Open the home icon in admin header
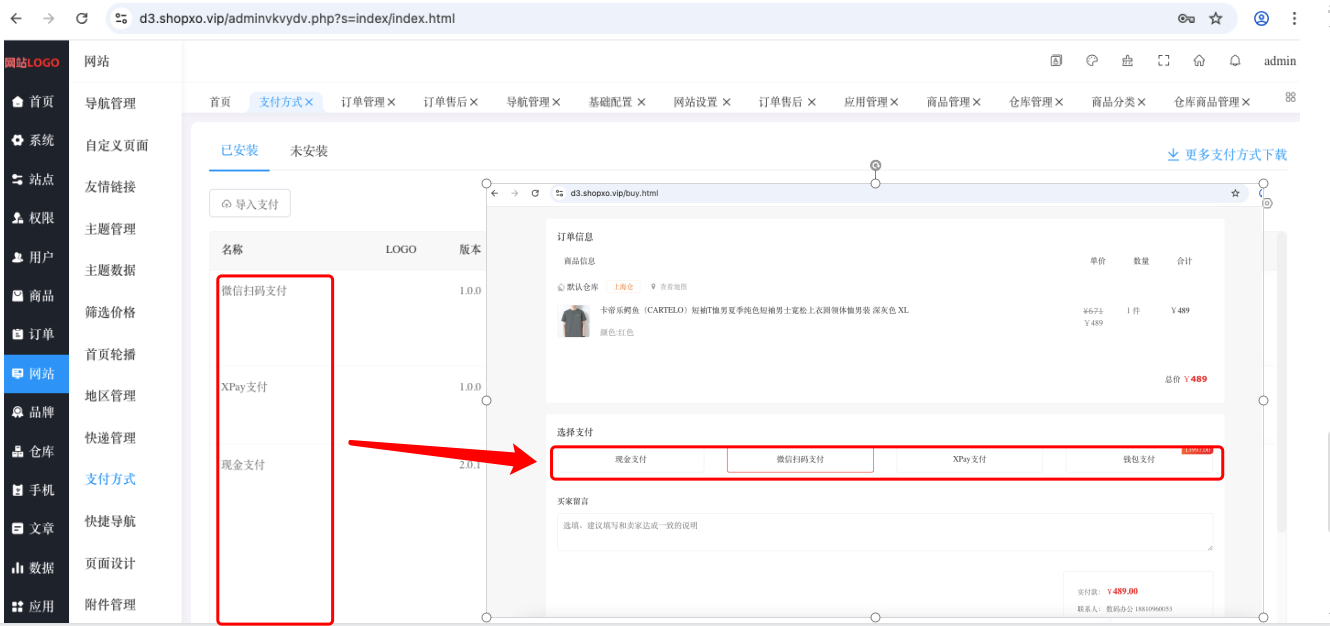This screenshot has width=1330, height=626. (1199, 60)
